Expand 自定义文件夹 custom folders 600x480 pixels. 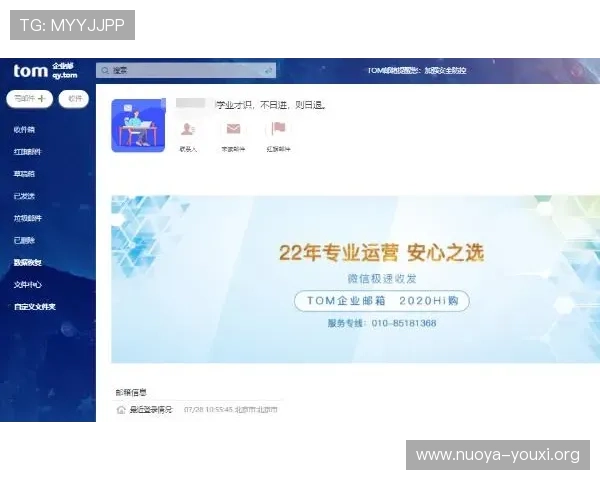(34, 307)
